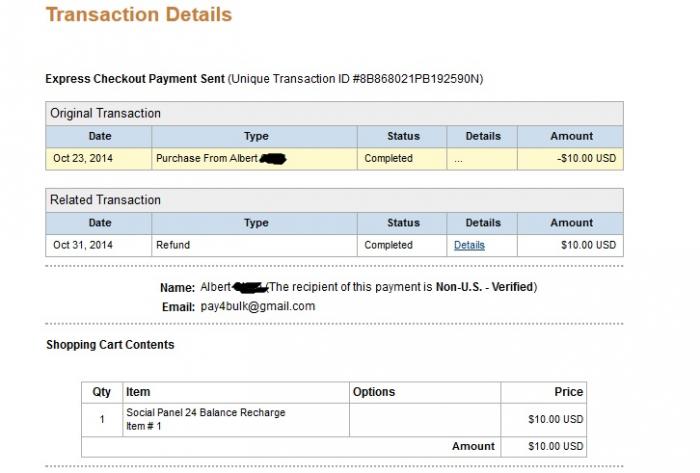This screenshot has height=473, width=700.
Task: Open the Refund Details link
Action: point(469,245)
